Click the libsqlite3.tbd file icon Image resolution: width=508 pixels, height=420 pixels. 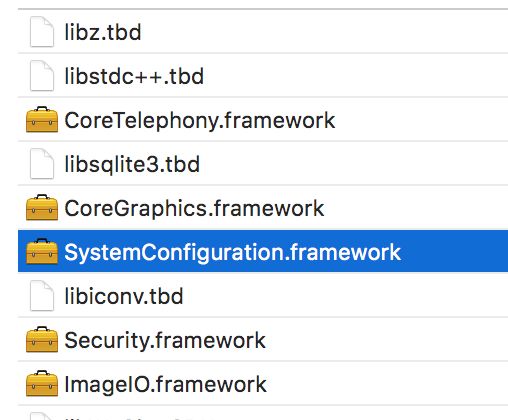(x=42, y=164)
